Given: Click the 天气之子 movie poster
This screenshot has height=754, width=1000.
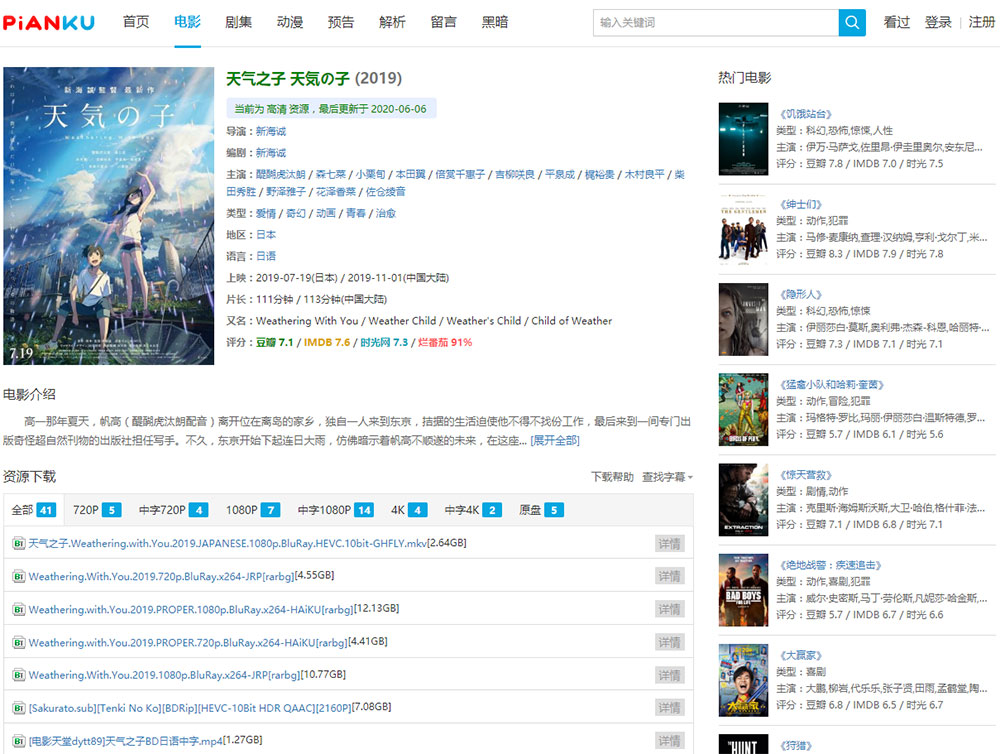Looking at the screenshot, I should coord(108,216).
